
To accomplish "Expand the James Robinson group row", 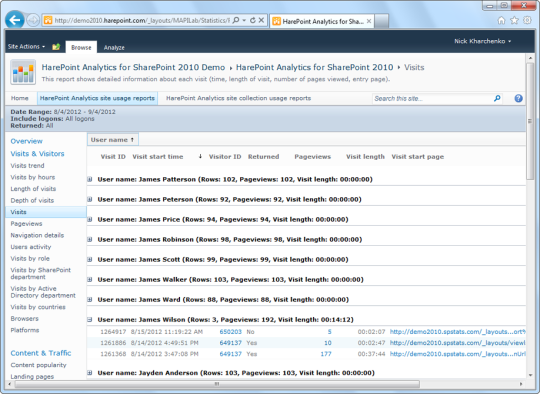I will tap(90, 239).
